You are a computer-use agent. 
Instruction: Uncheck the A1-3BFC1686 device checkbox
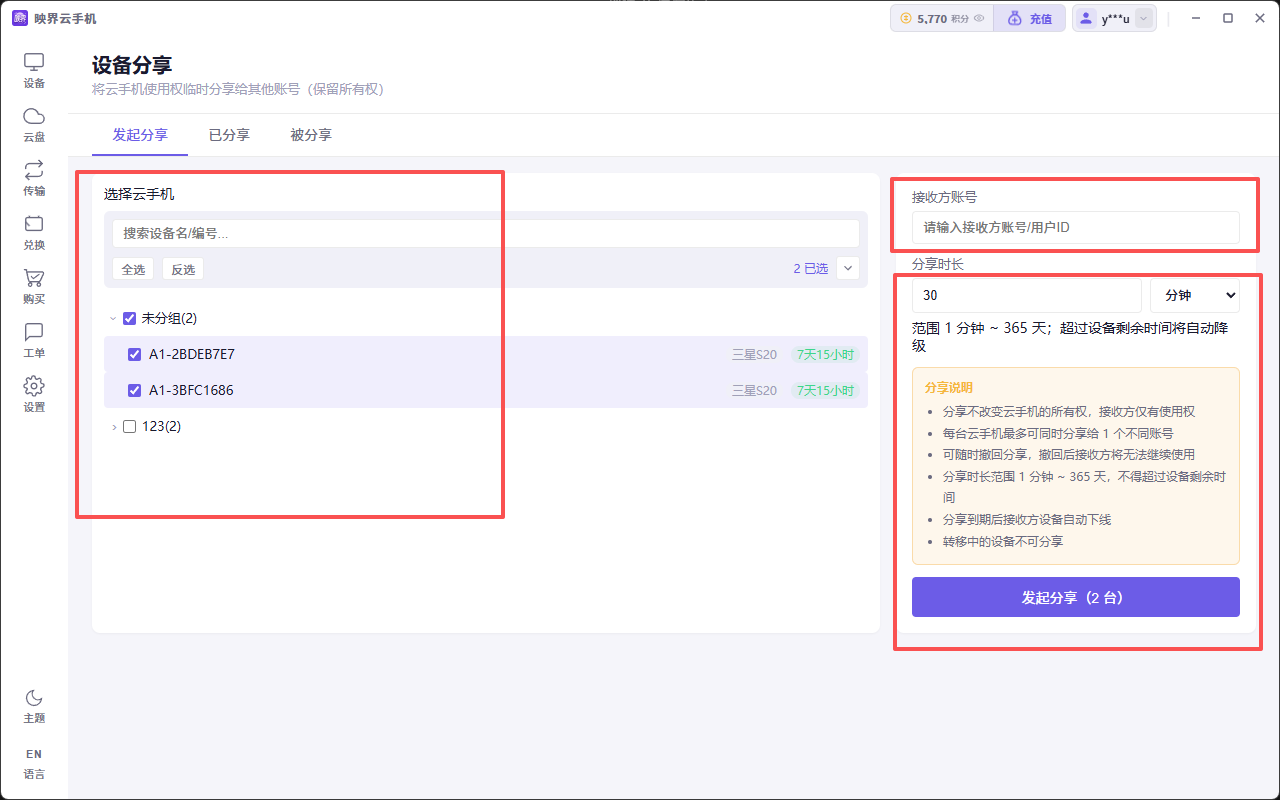[134, 391]
